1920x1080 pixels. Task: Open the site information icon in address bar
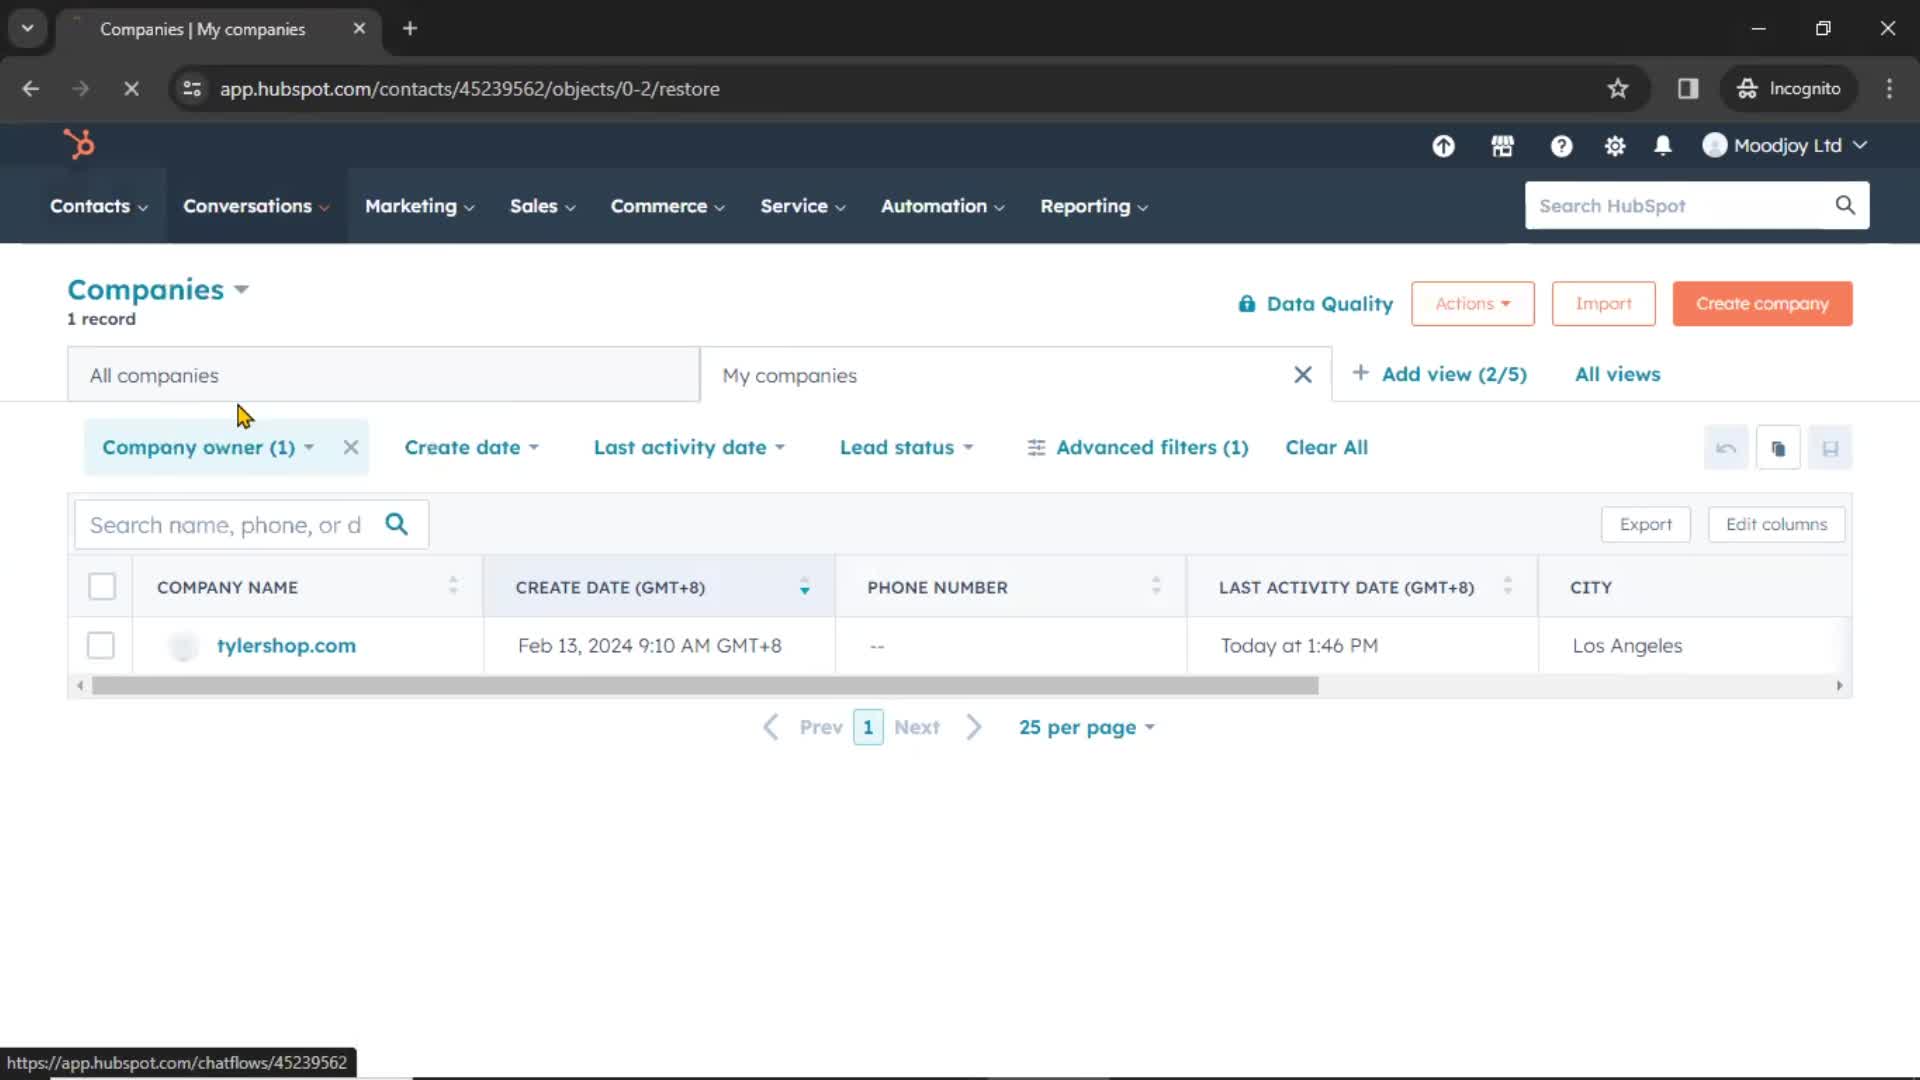[192, 88]
